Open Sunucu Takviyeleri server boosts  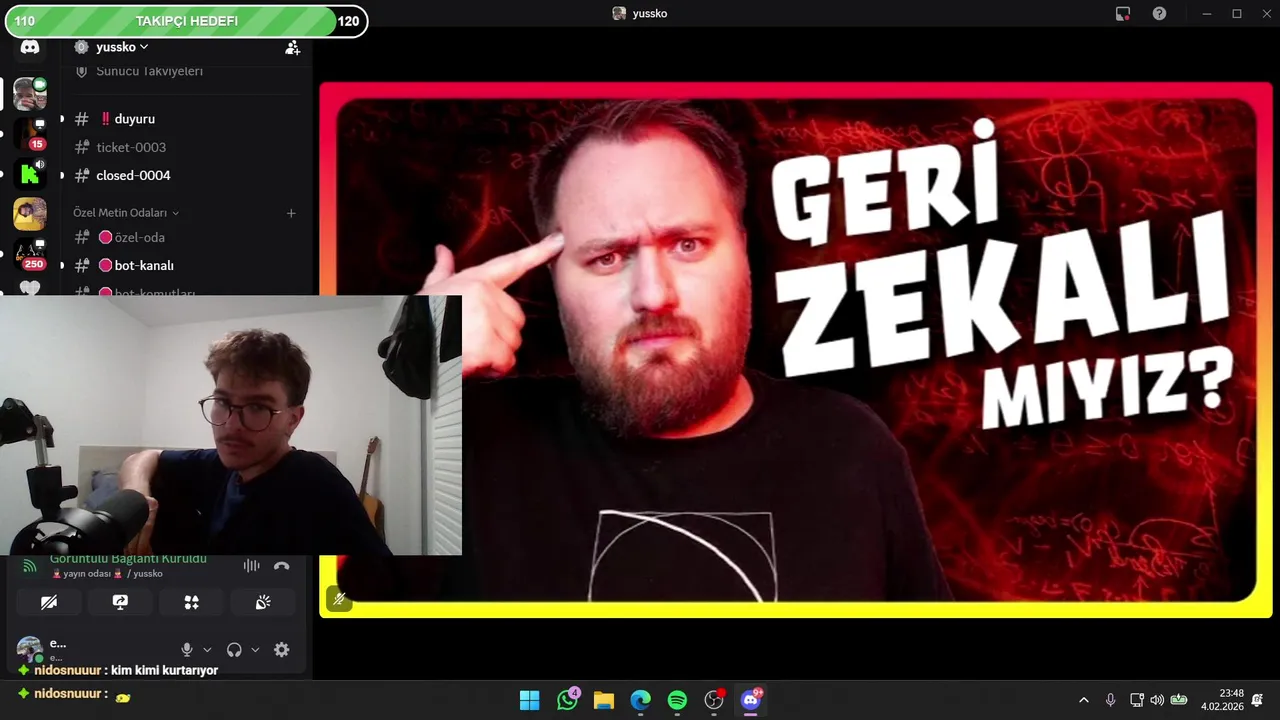pyautogui.click(x=149, y=71)
